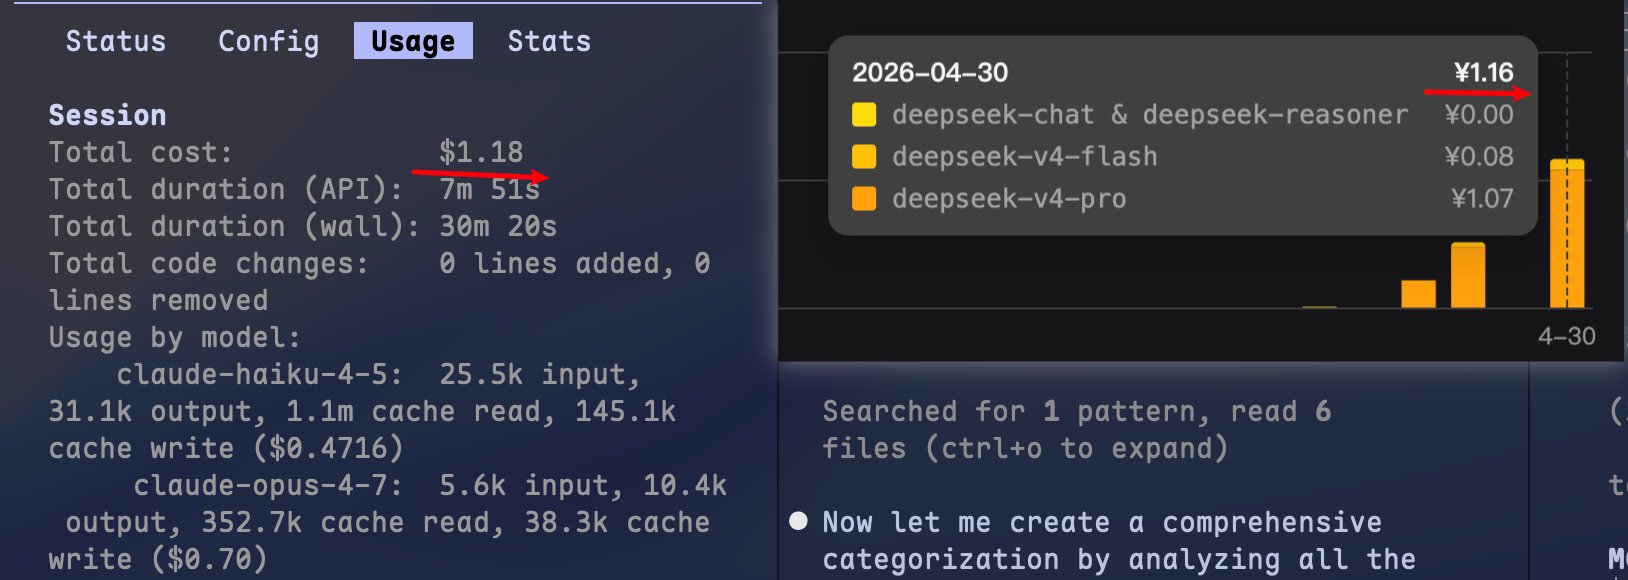Click the deepseek-v4-flash legend color square
Viewport: 1628px width, 580px height.
click(864, 157)
